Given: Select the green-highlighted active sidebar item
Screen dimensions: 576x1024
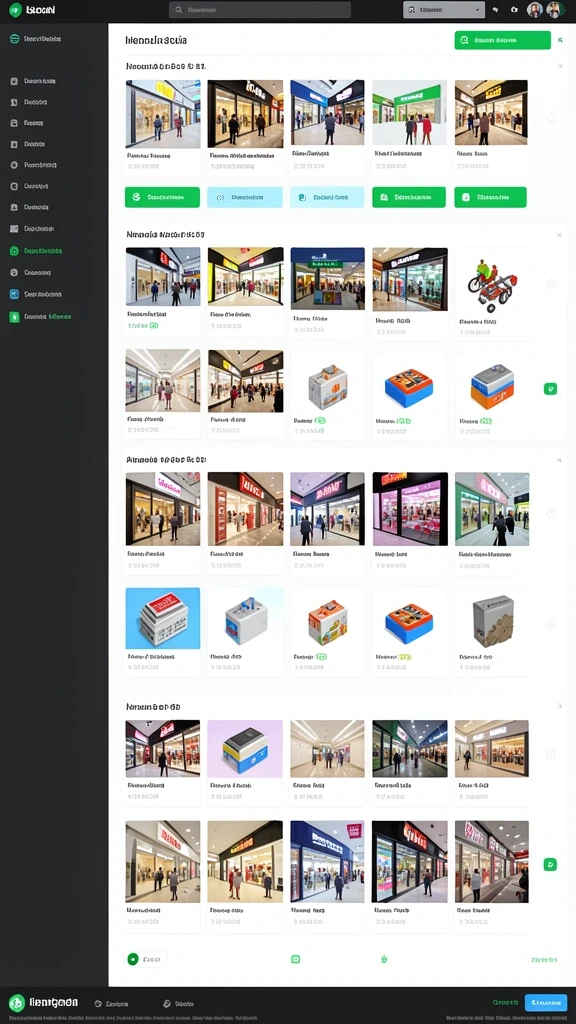Looking at the screenshot, I should 39,251.
